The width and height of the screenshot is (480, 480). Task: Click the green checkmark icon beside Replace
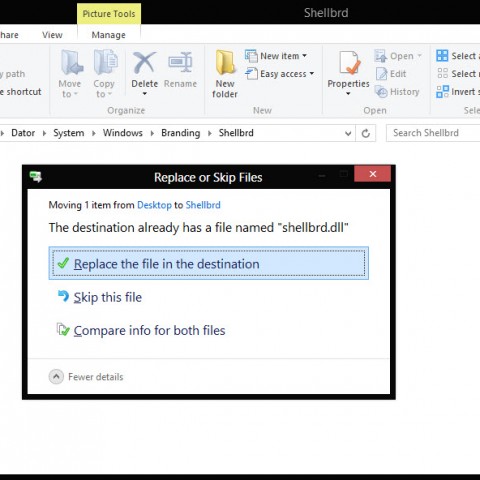point(63,263)
